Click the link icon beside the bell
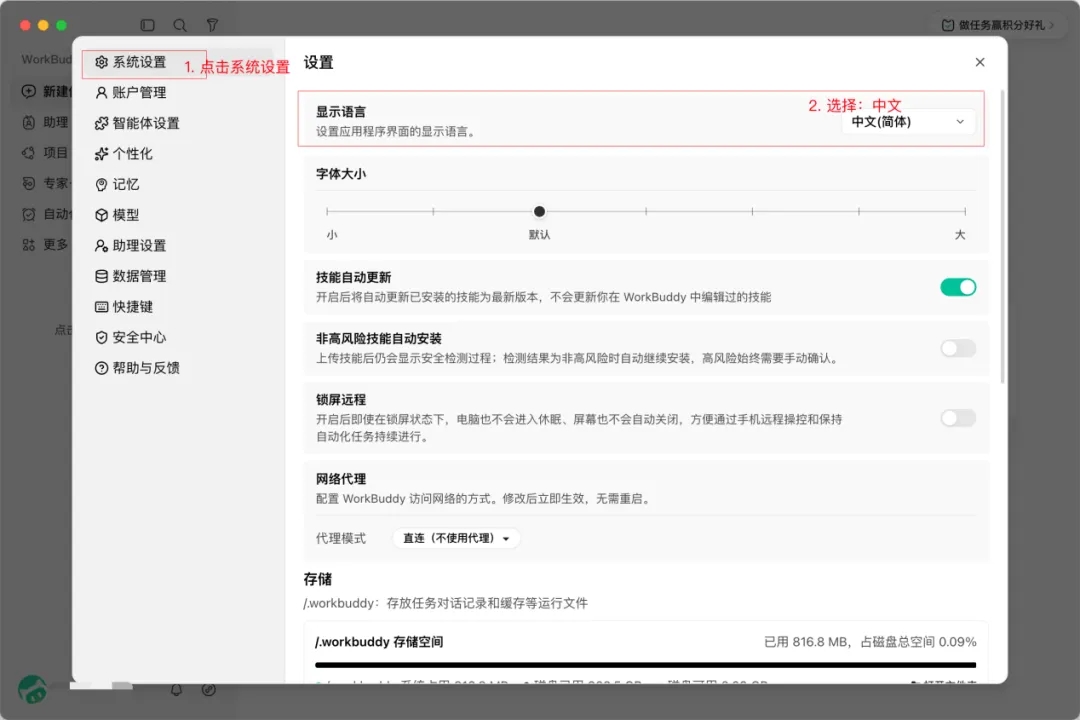The width and height of the screenshot is (1080, 720). [209, 690]
